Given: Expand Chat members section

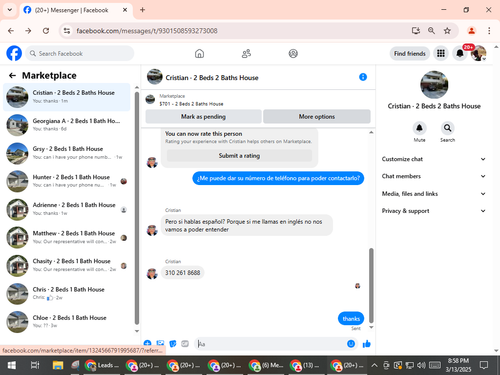Looking at the screenshot, I should pyautogui.click(x=434, y=176).
